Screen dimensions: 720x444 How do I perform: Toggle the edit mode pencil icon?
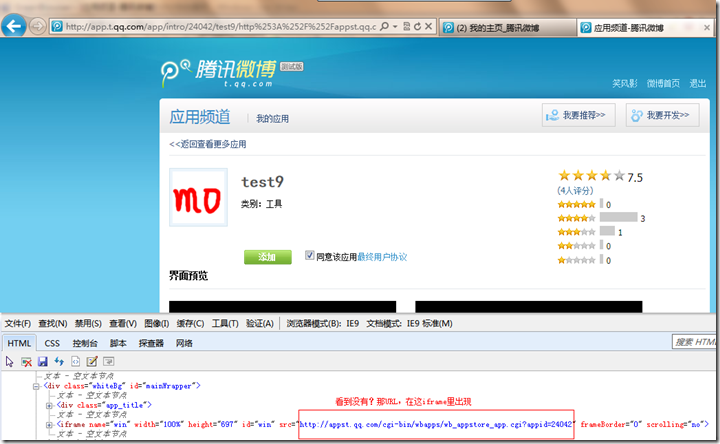pyautogui.click(x=92, y=362)
